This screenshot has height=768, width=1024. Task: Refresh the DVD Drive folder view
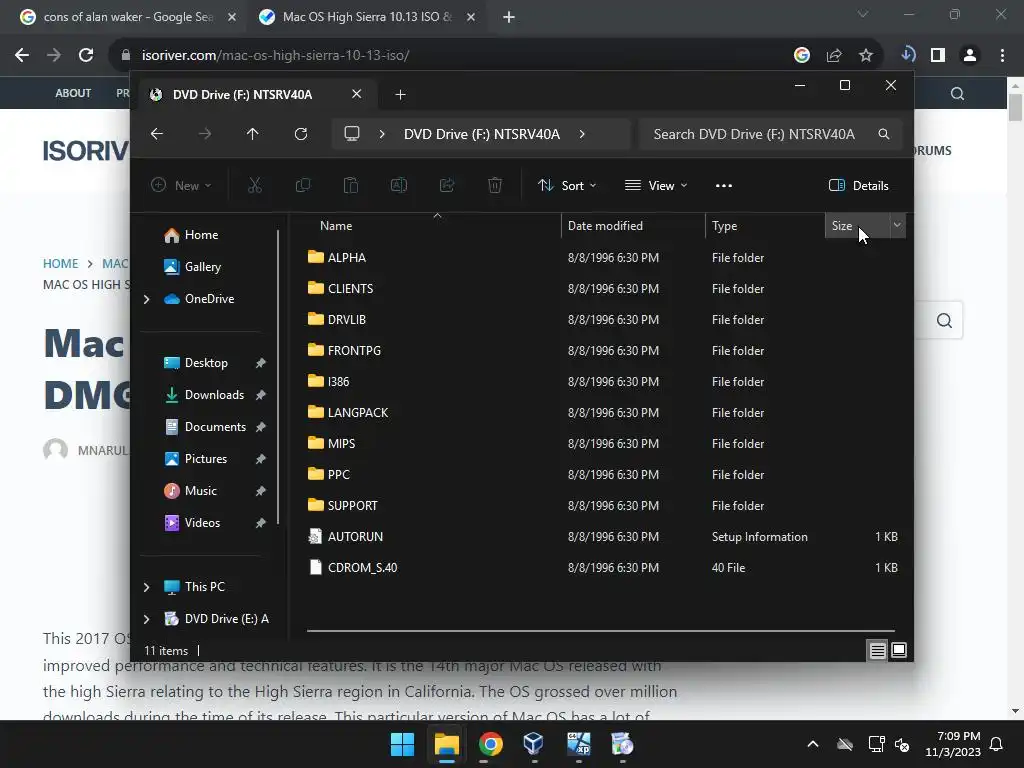pos(300,134)
